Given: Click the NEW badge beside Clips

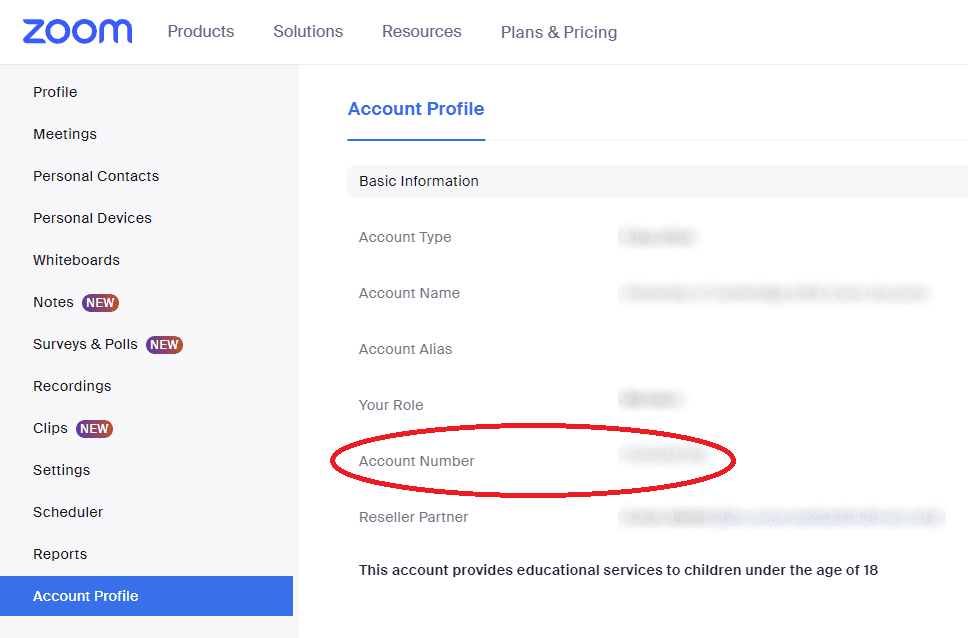Looking at the screenshot, I should [94, 429].
